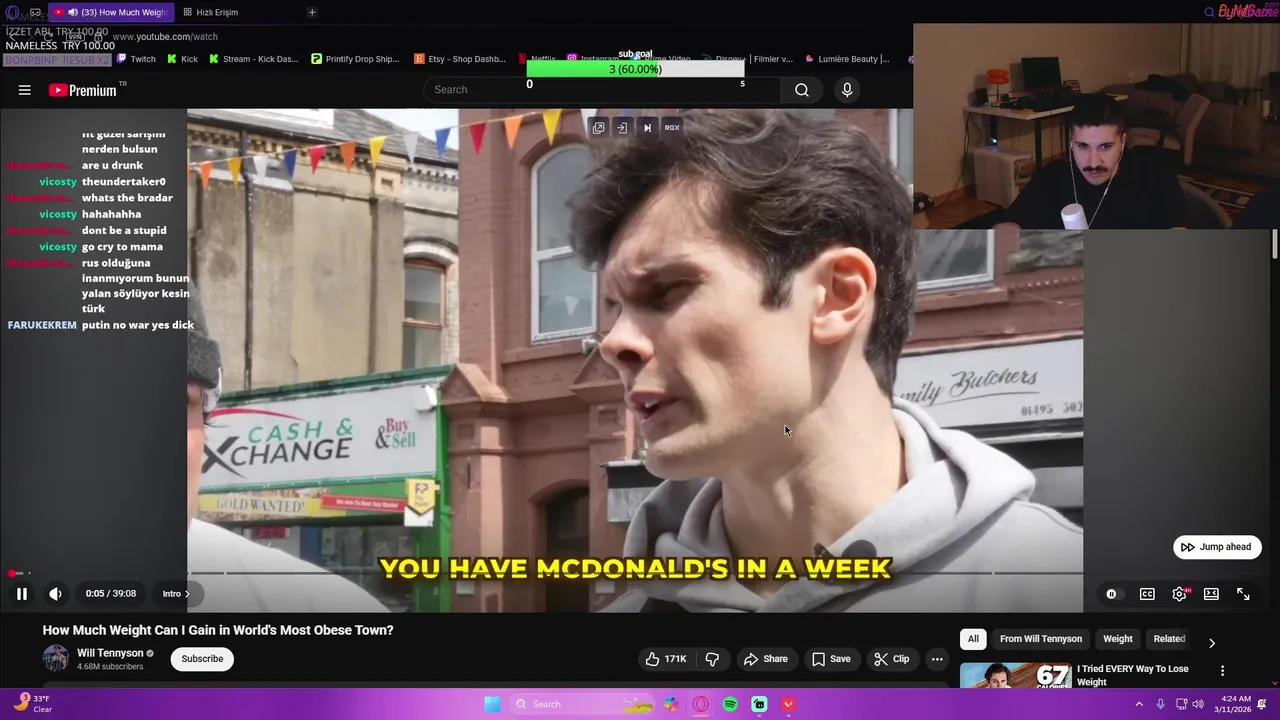Mute audio on the YouTube tab
Screen dimensions: 1280x720
click(x=73, y=12)
